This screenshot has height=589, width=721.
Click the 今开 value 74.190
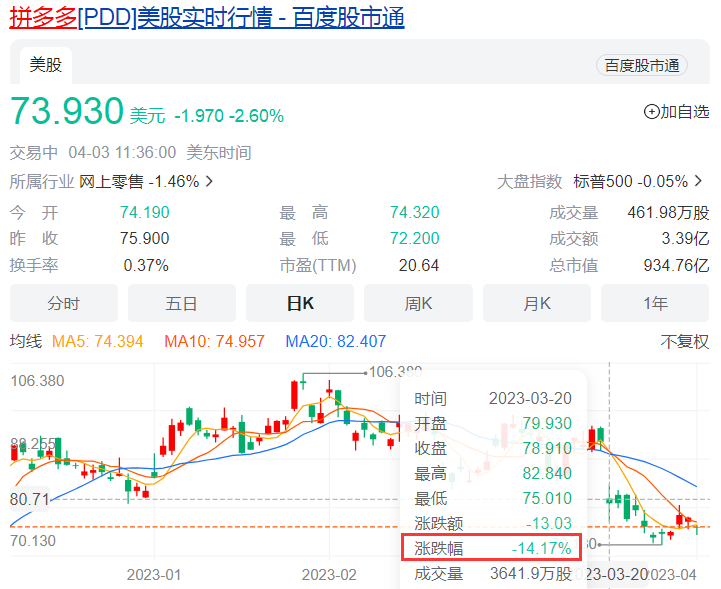(145, 212)
